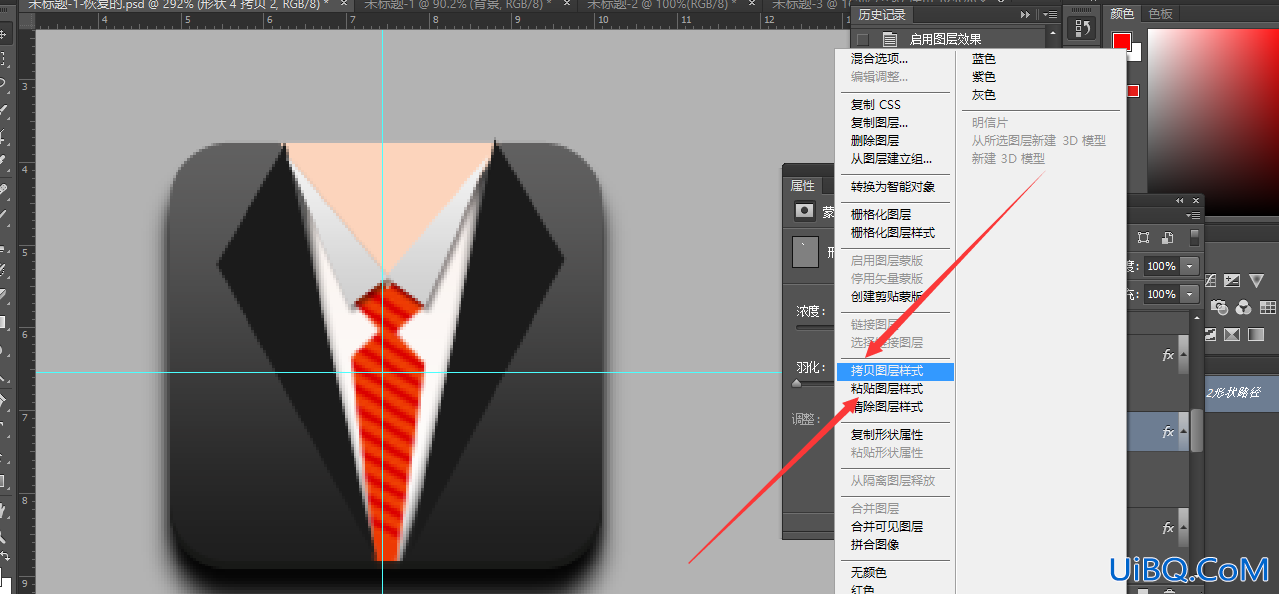Open the 颜色 panel tab

[1123, 14]
